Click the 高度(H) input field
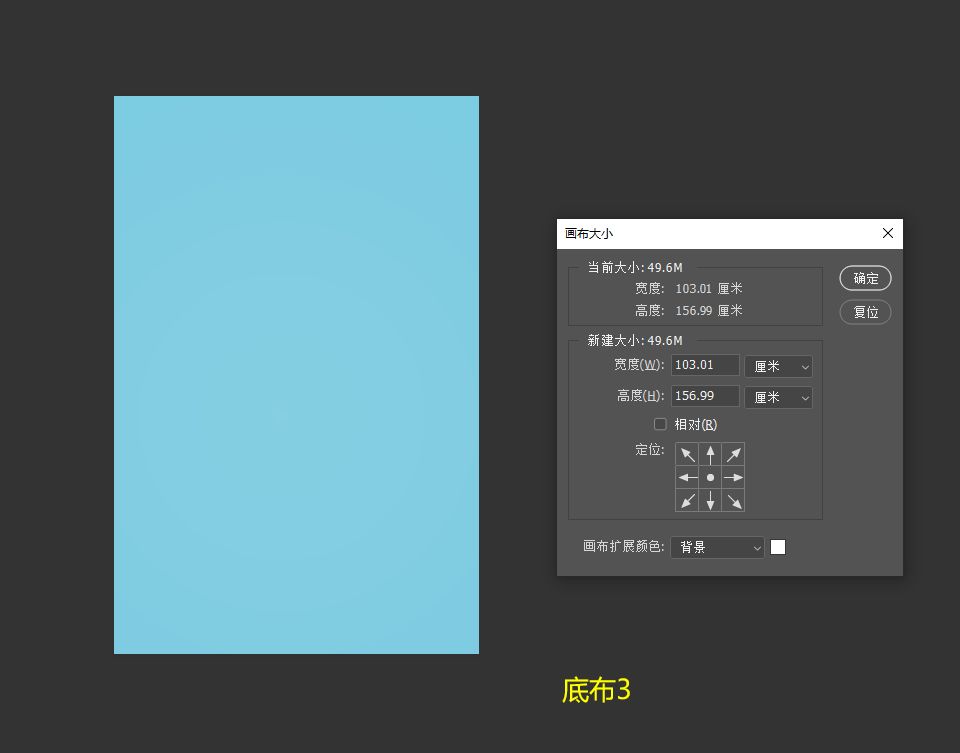The width and height of the screenshot is (960, 753). (705, 396)
